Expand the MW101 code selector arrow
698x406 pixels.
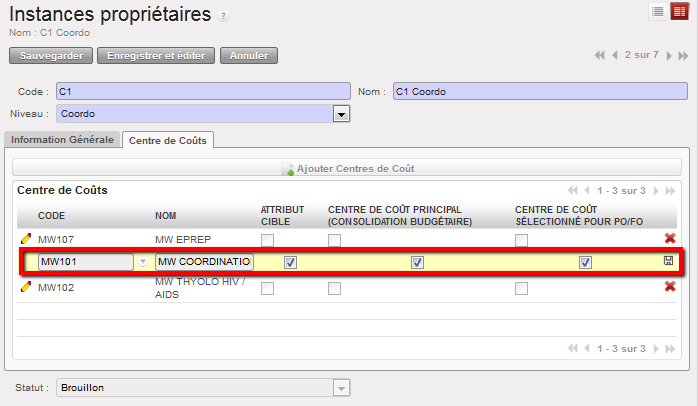coord(142,262)
